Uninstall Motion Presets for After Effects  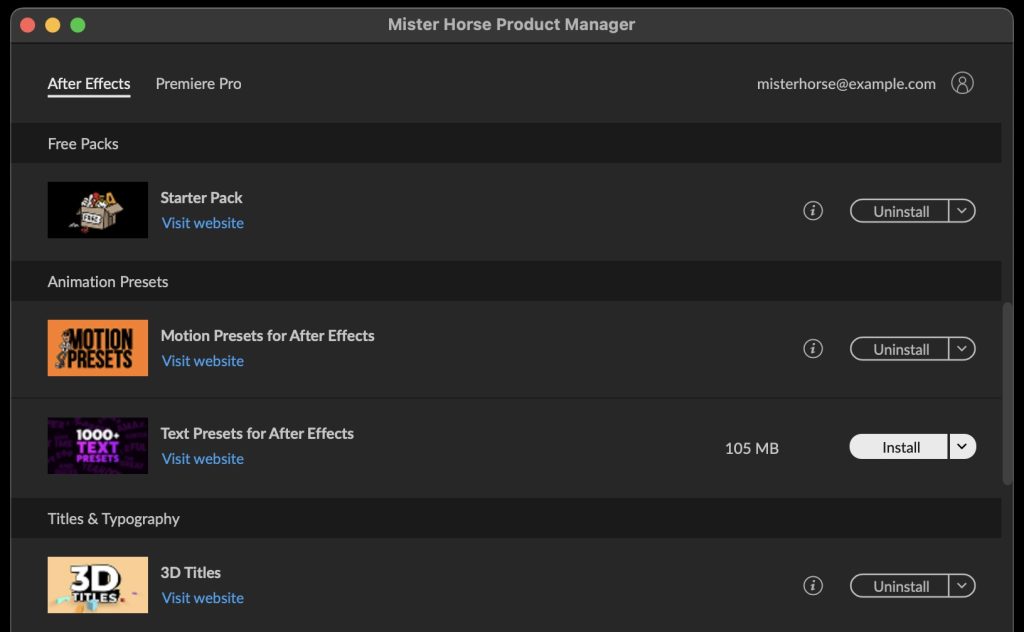[x=900, y=349]
